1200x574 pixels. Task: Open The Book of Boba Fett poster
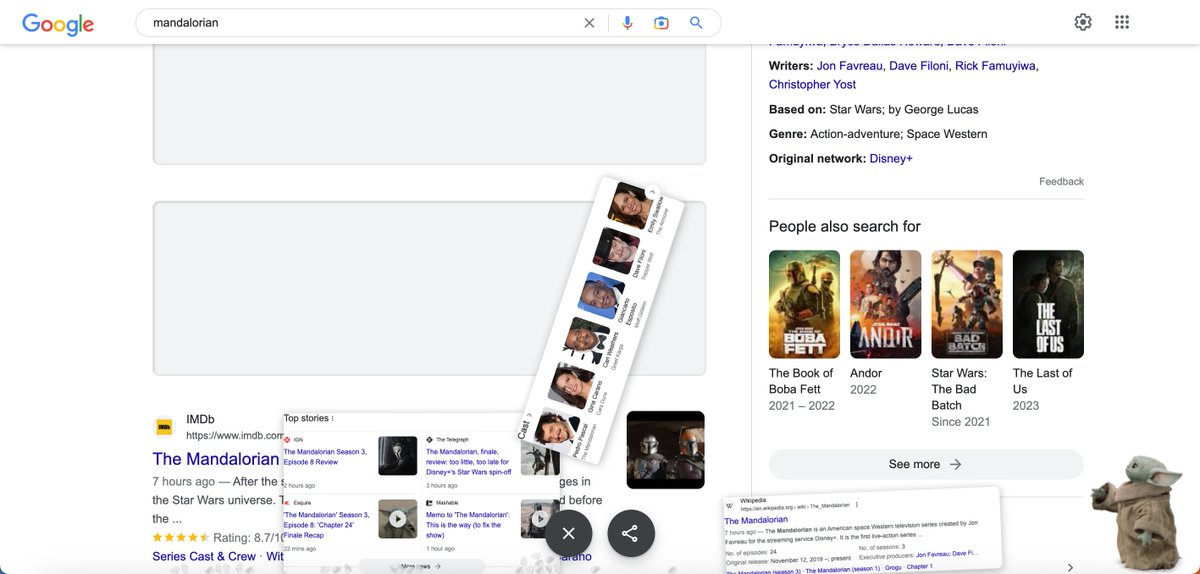click(804, 304)
